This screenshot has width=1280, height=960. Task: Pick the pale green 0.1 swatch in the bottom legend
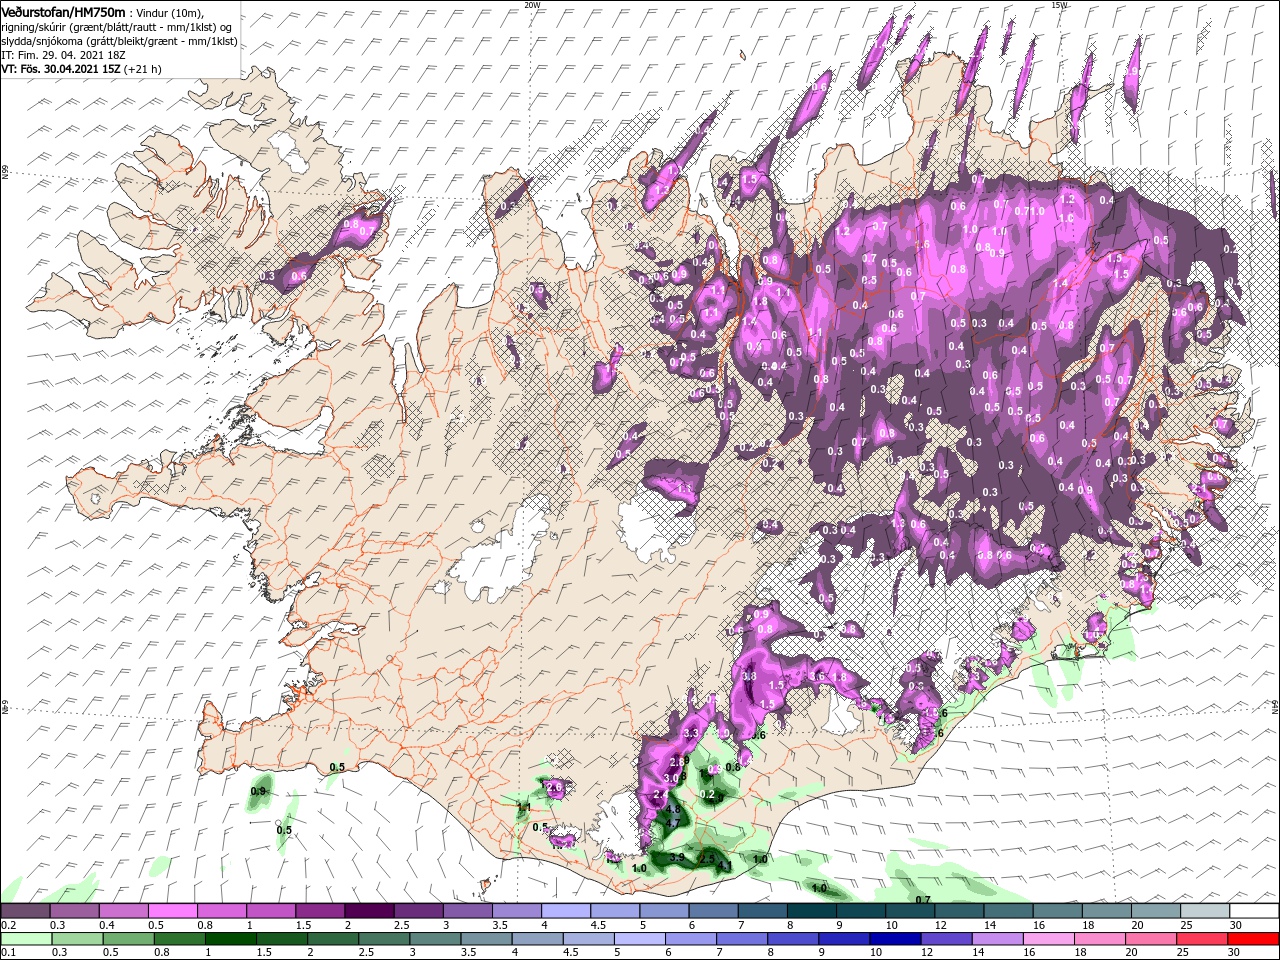tap(25, 939)
